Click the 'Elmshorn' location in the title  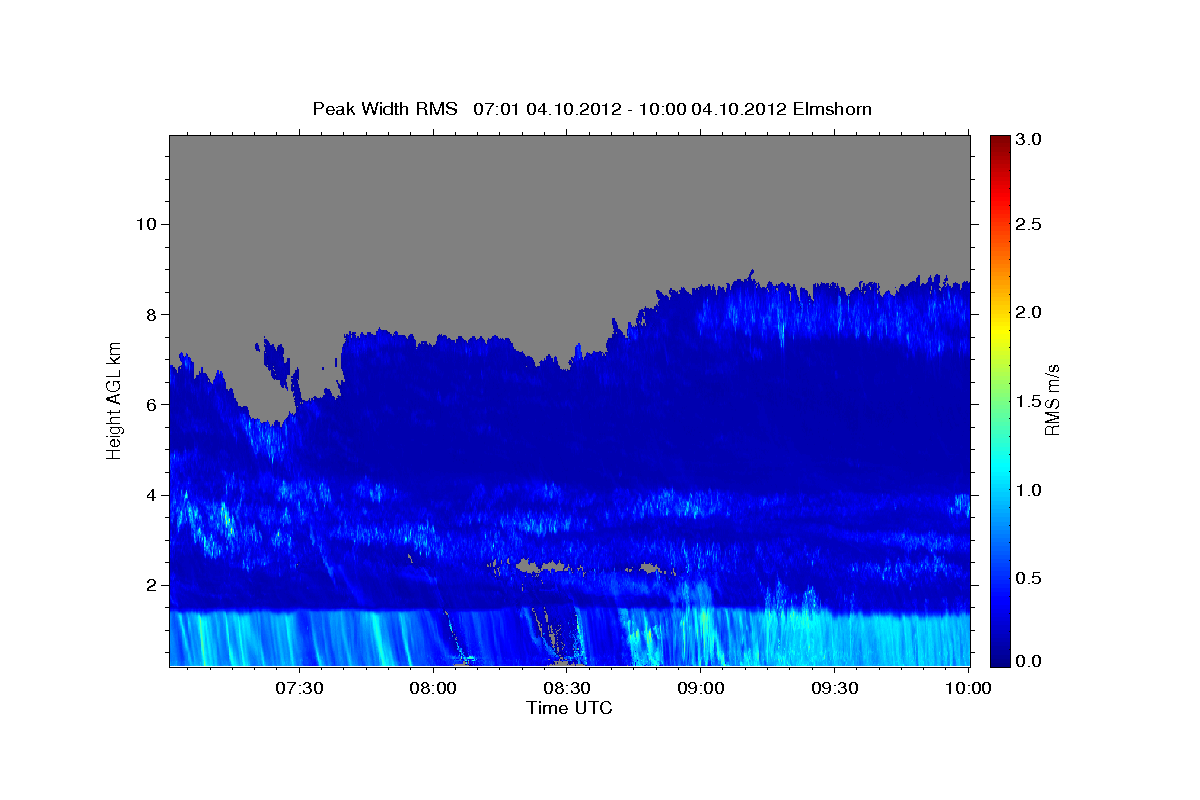click(832, 108)
